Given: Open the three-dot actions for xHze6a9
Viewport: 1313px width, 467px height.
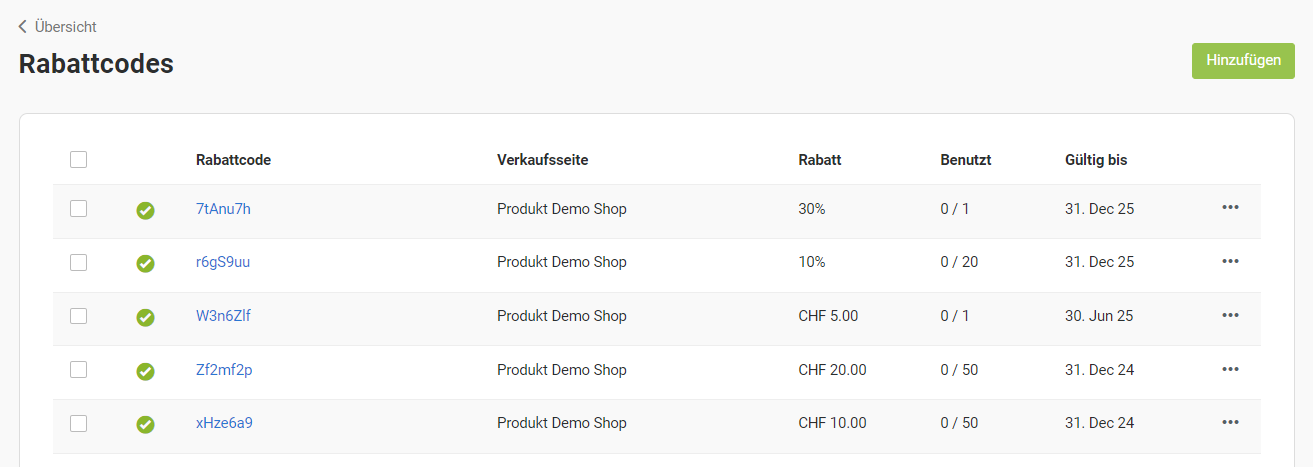Looking at the screenshot, I should click(1230, 422).
